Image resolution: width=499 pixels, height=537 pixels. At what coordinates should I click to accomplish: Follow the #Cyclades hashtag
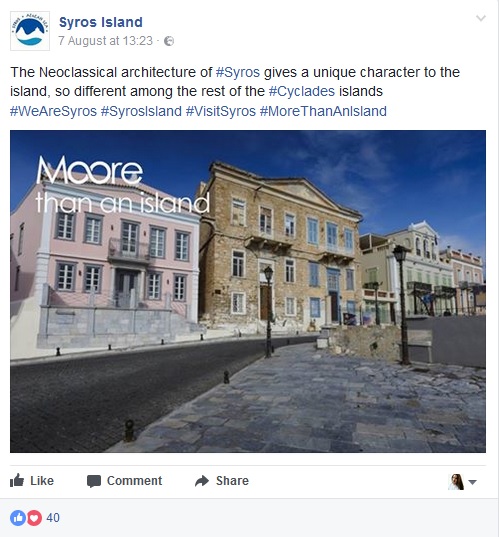(302, 91)
